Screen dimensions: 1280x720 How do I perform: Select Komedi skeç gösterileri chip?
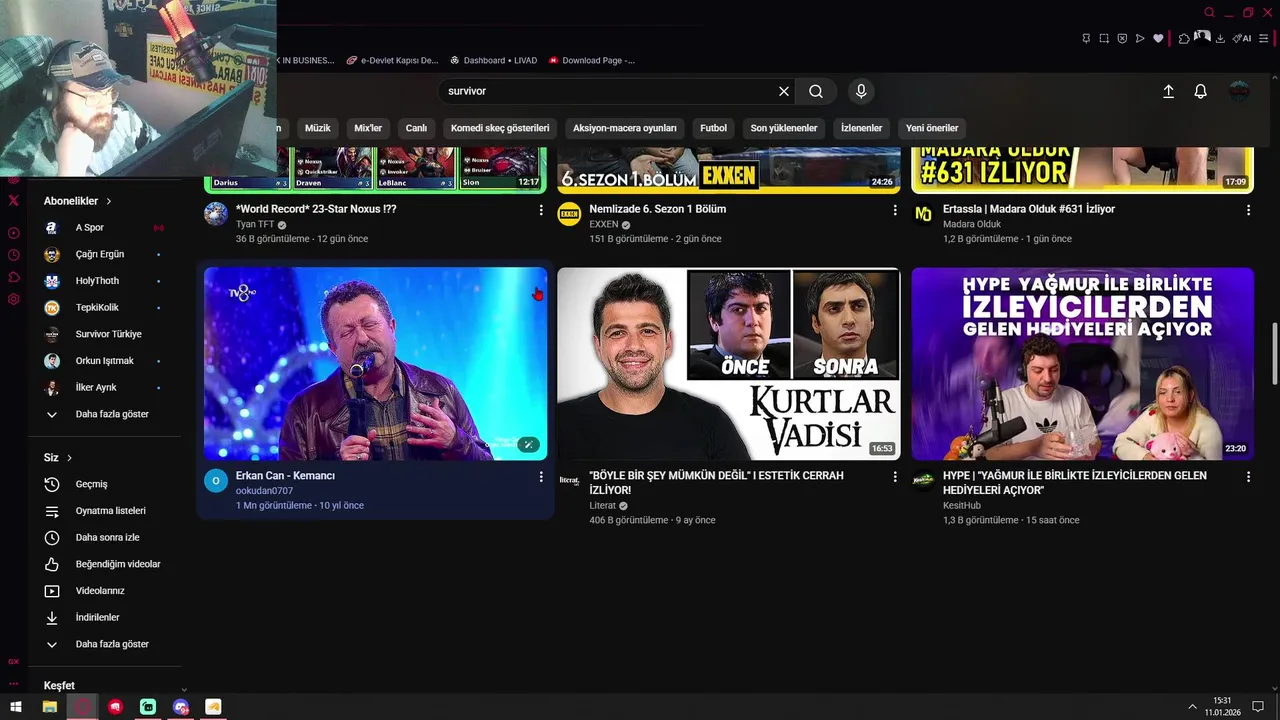coord(500,128)
